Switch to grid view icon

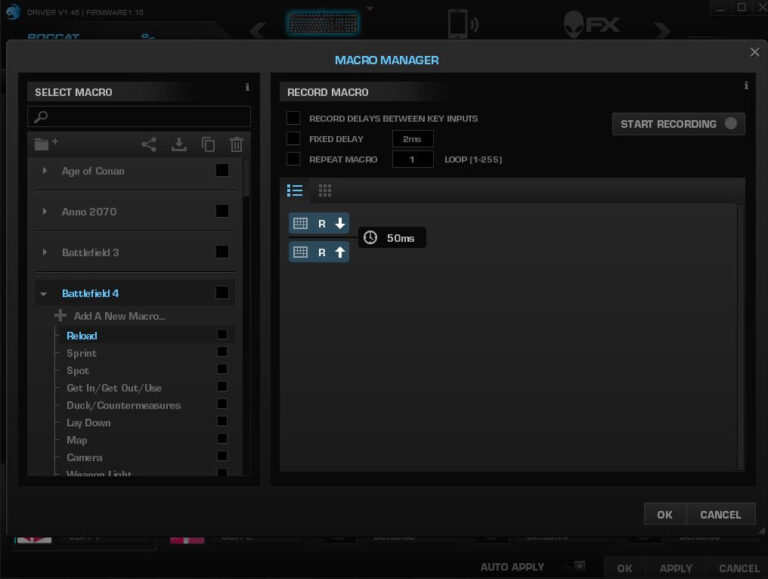pos(325,191)
